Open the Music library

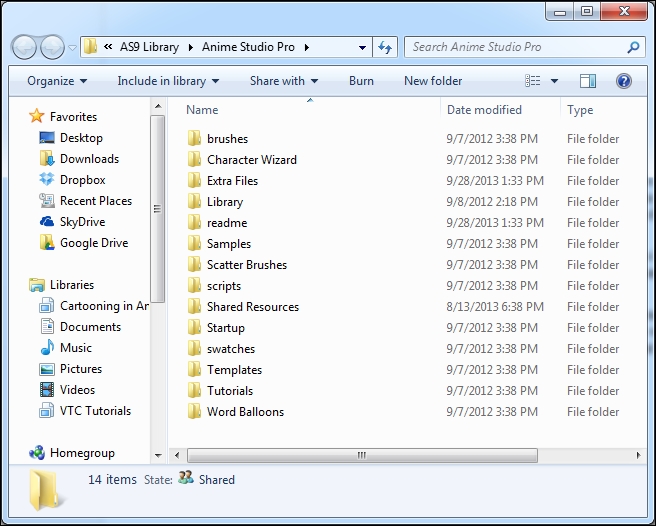click(x=65, y=348)
